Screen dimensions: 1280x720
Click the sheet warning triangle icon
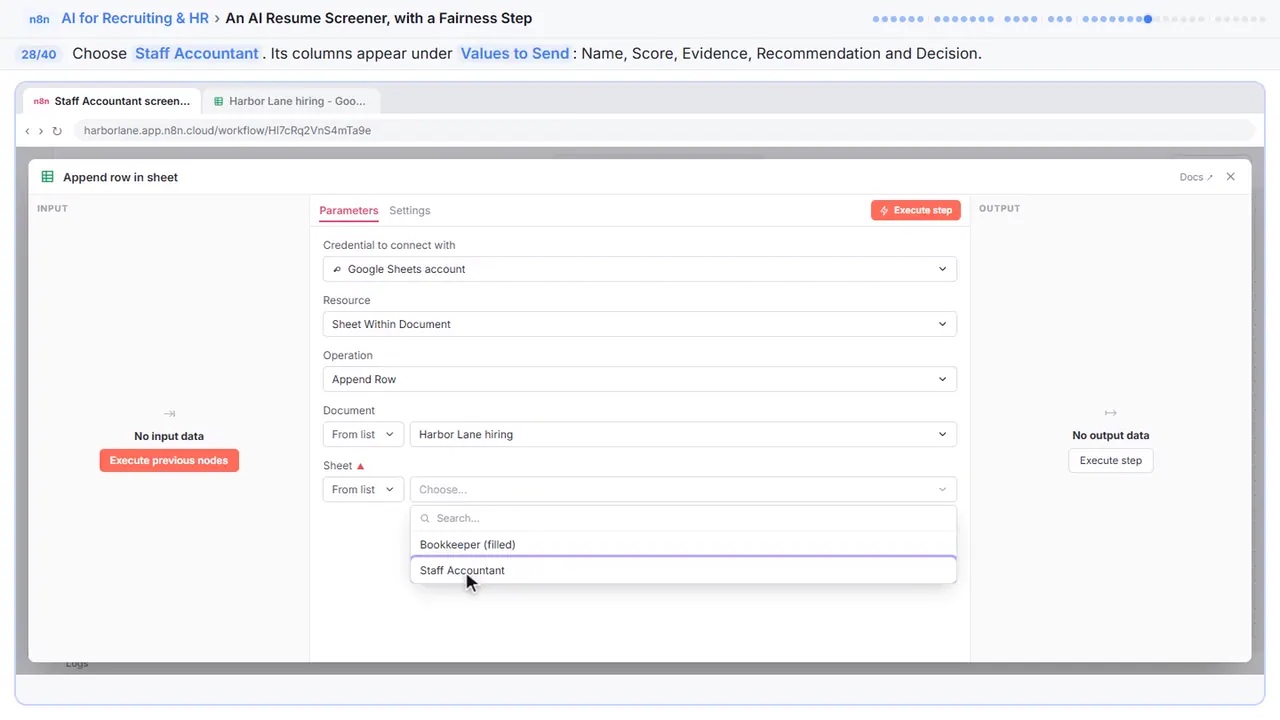361,466
